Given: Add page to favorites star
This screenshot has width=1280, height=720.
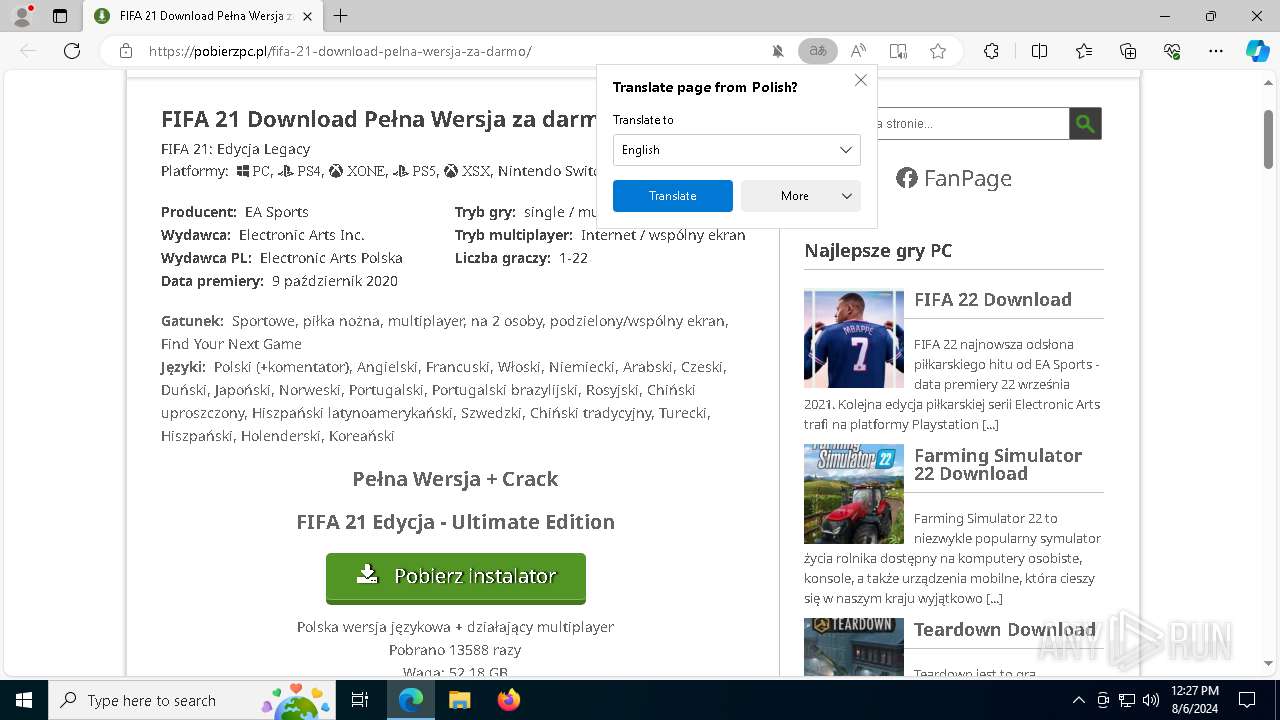Looking at the screenshot, I should point(938,51).
